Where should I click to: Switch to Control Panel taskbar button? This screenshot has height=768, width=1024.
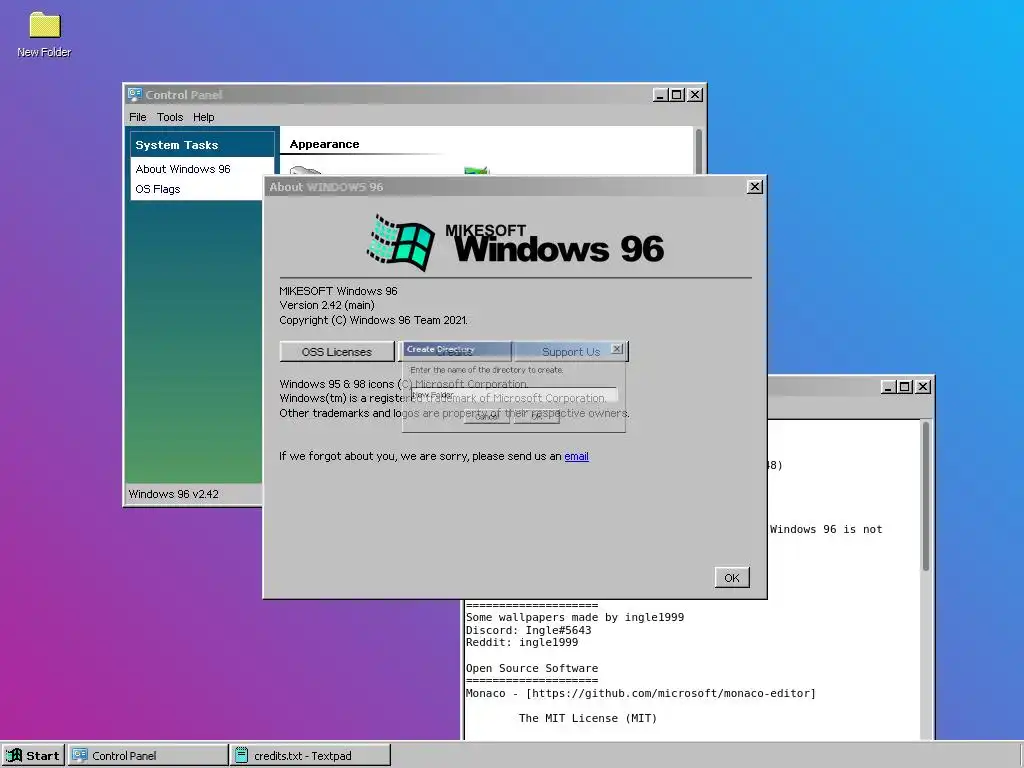click(148, 756)
